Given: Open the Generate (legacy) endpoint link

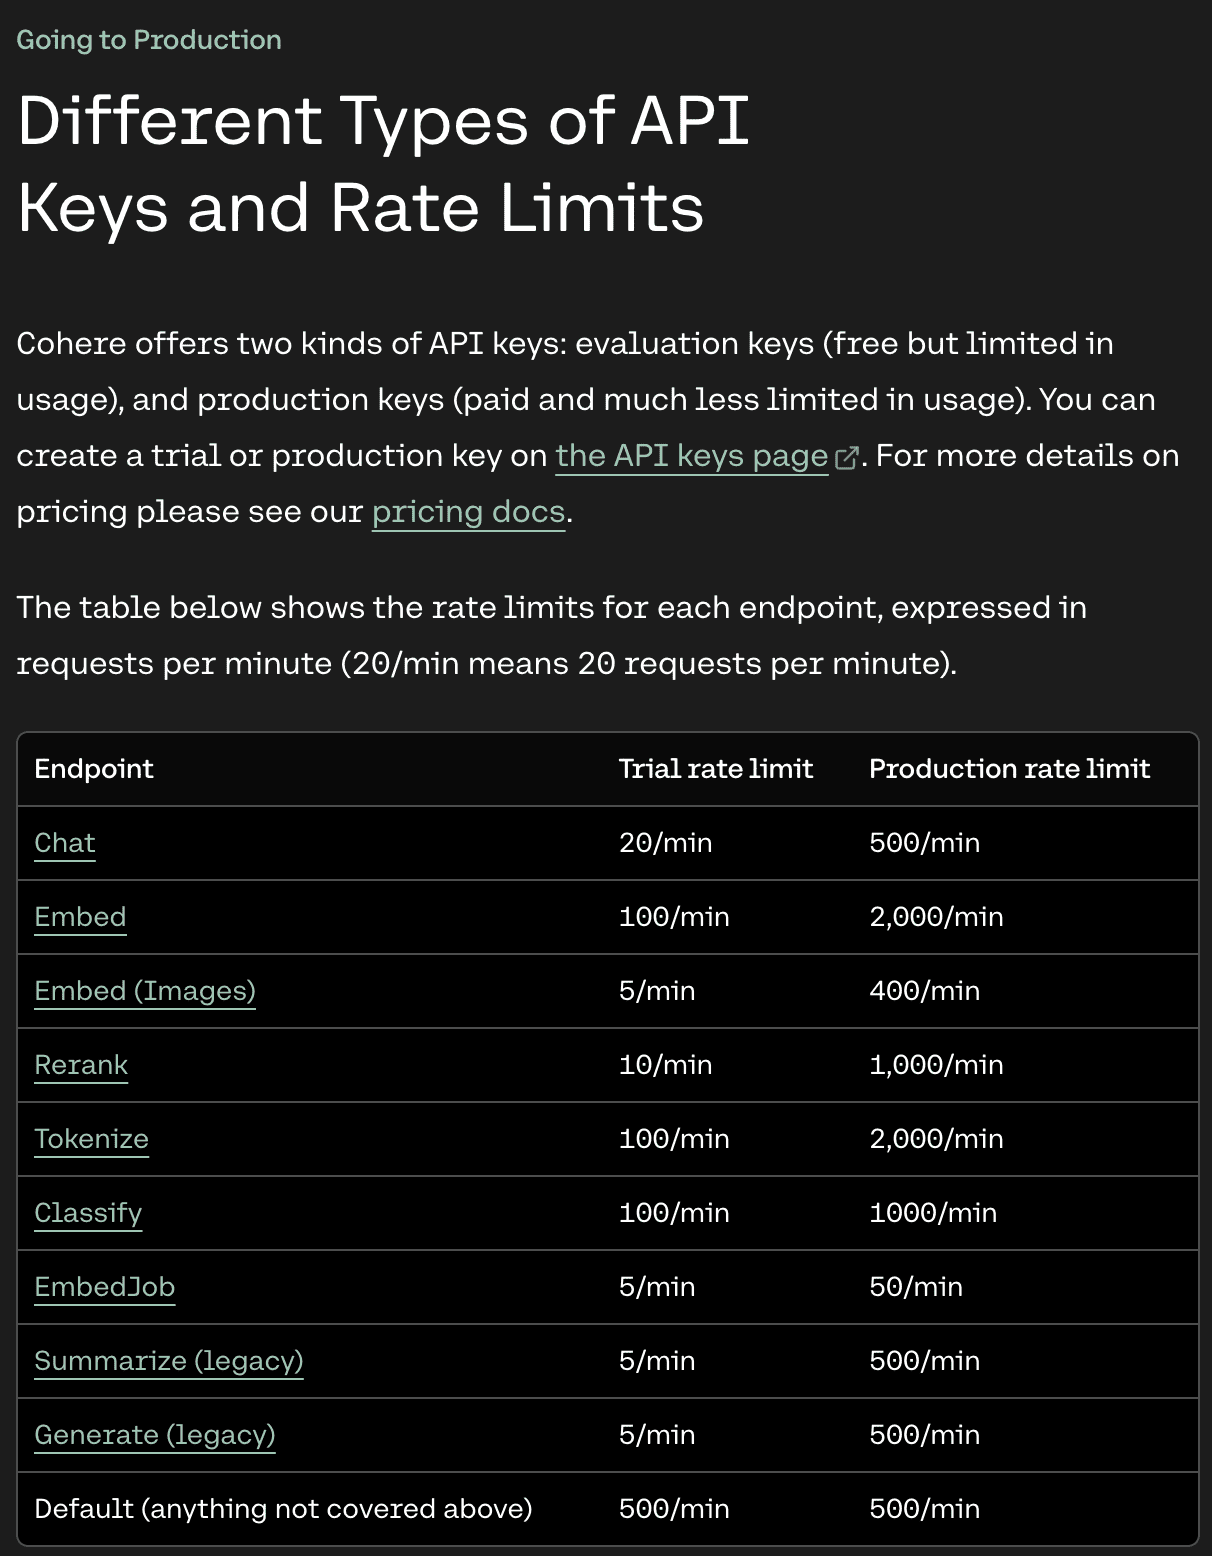Looking at the screenshot, I should tap(155, 1435).
